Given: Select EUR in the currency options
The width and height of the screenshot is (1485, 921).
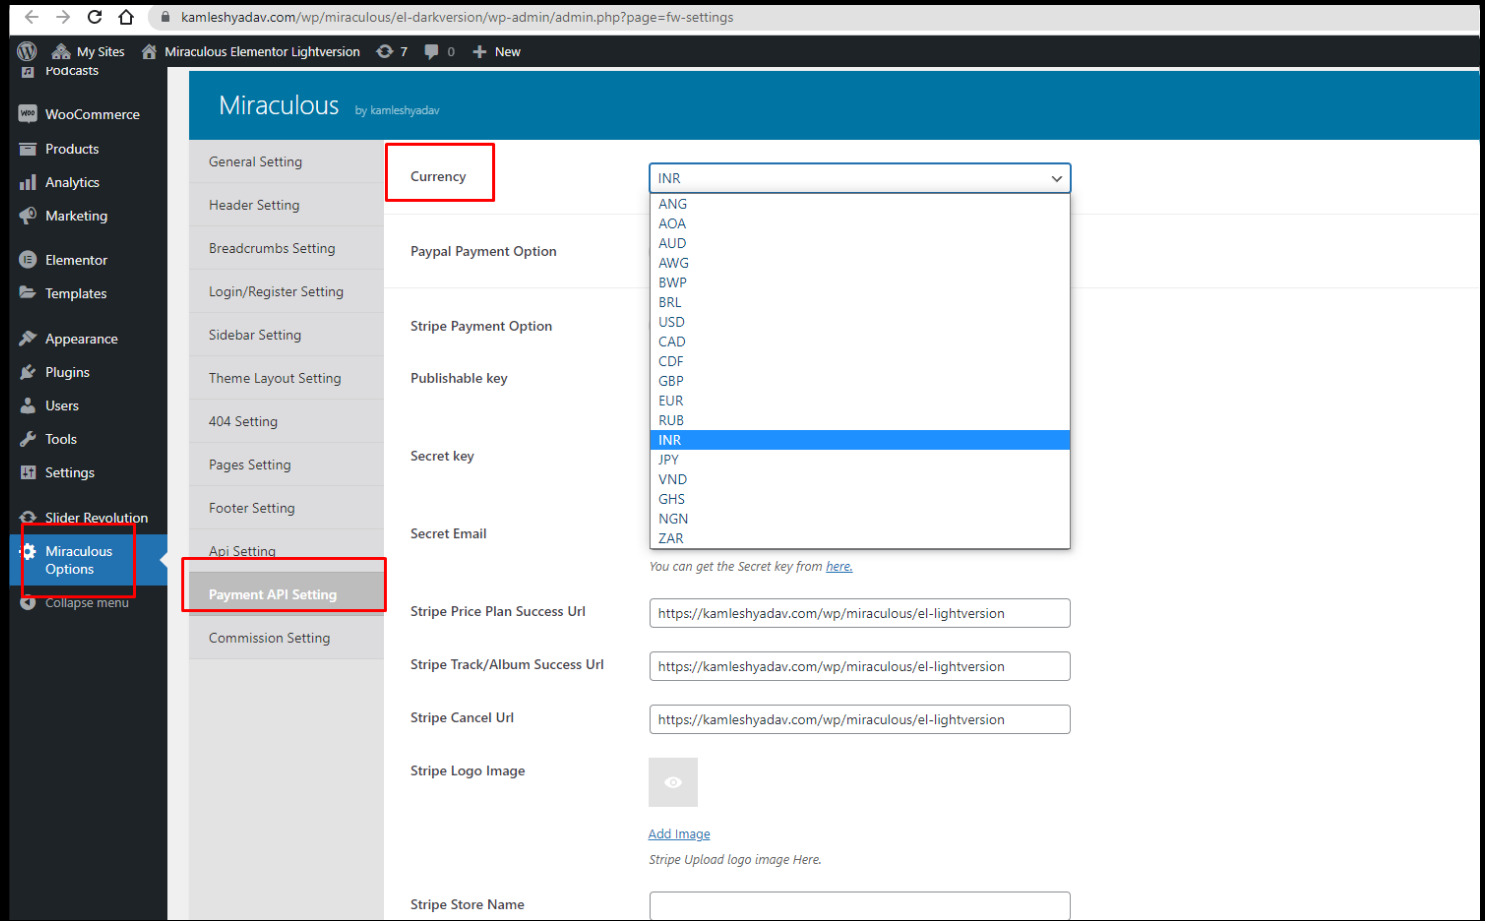Looking at the screenshot, I should pos(860,401).
